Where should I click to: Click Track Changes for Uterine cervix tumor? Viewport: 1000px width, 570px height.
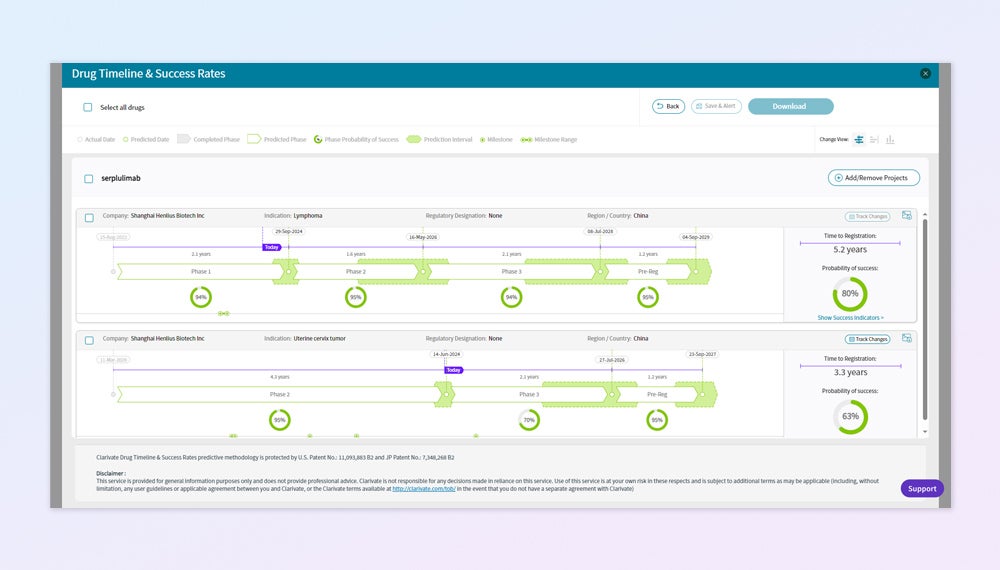867,339
